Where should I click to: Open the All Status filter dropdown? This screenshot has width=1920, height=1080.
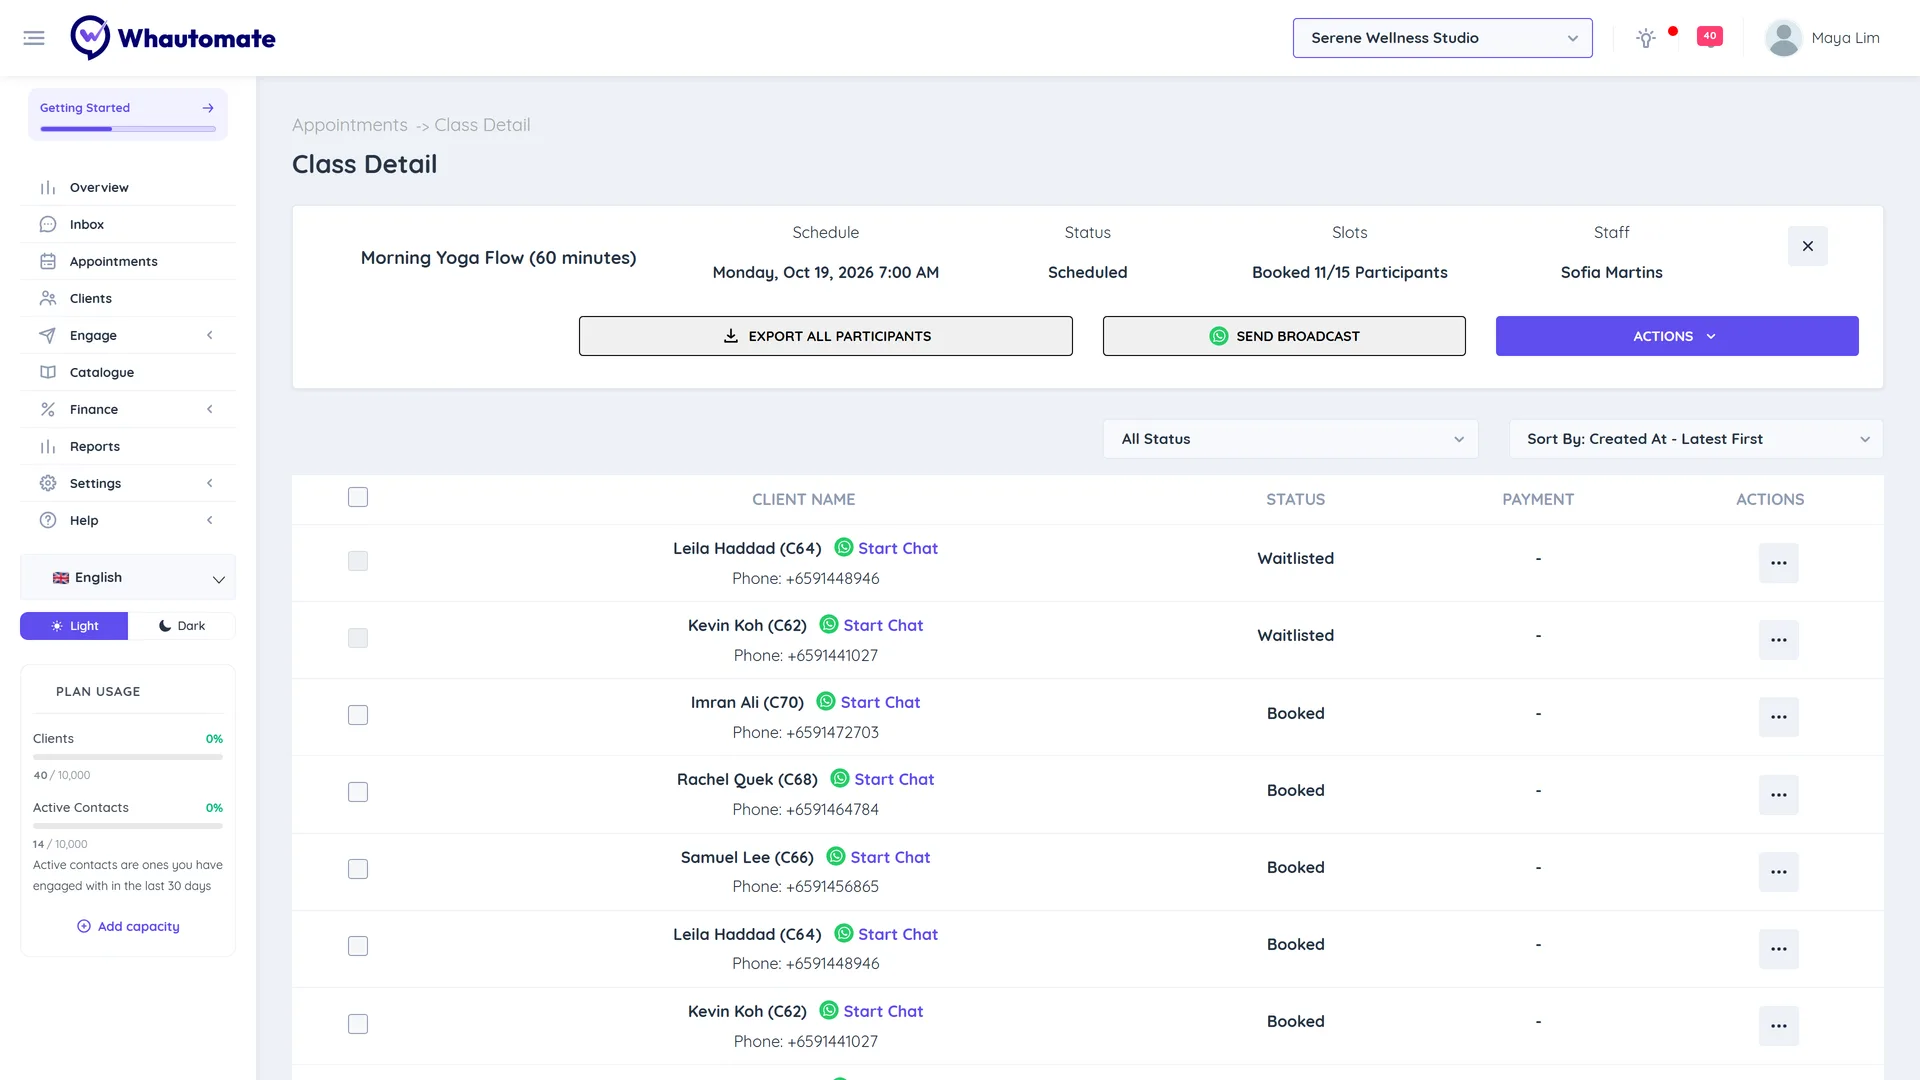point(1290,439)
